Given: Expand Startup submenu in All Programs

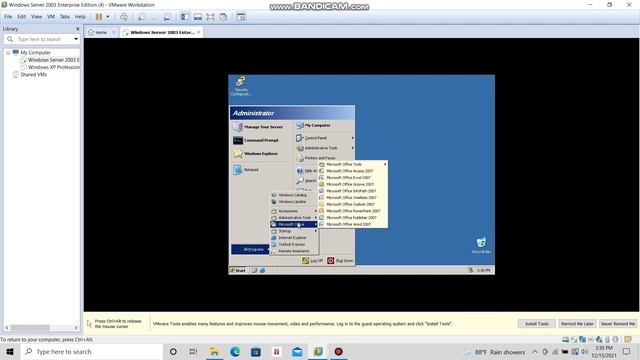Looking at the screenshot, I should (294, 231).
